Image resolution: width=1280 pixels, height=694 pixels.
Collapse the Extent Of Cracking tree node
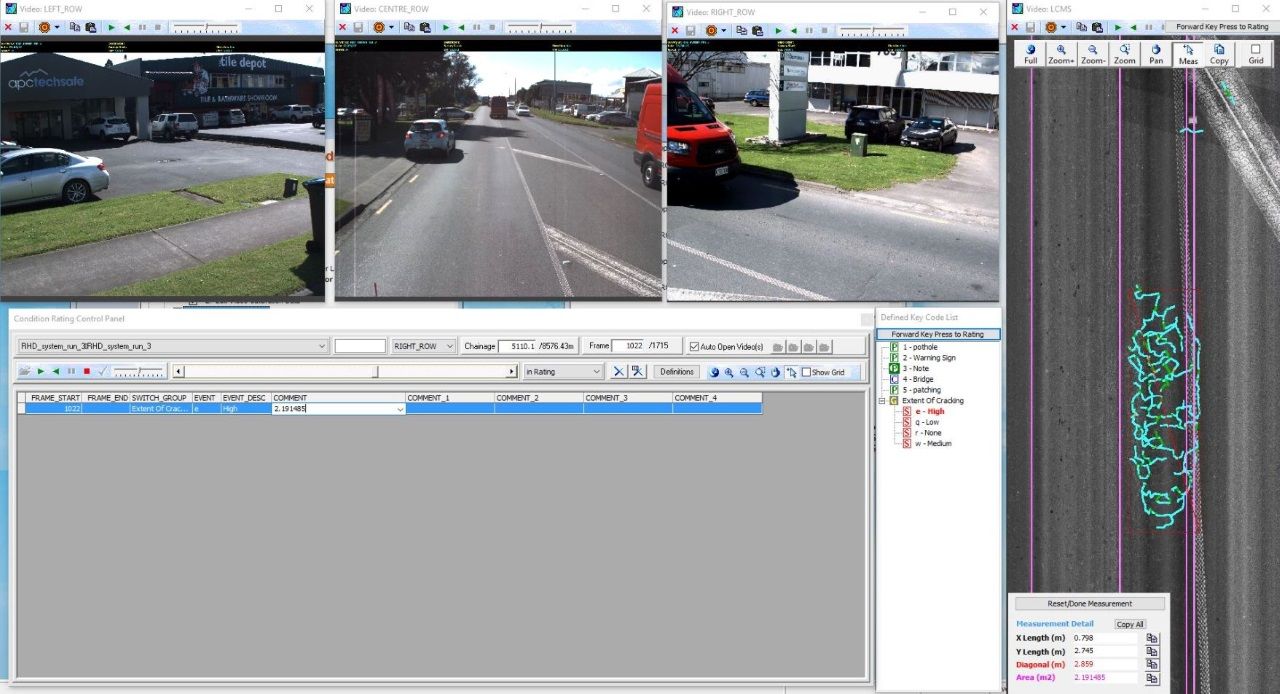point(882,401)
